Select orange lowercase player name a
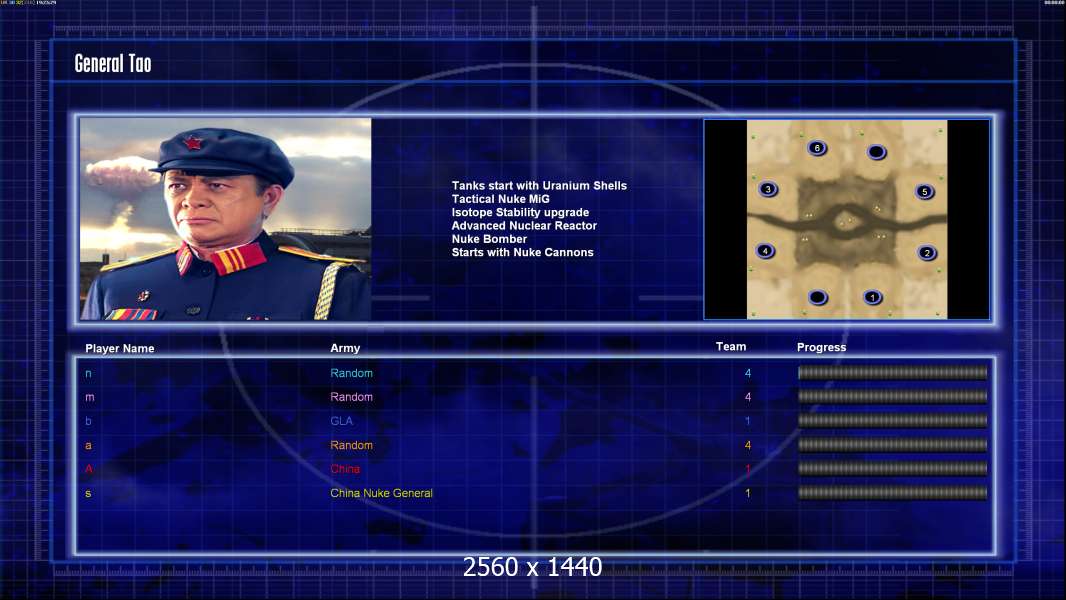1066x600 pixels. point(88,446)
